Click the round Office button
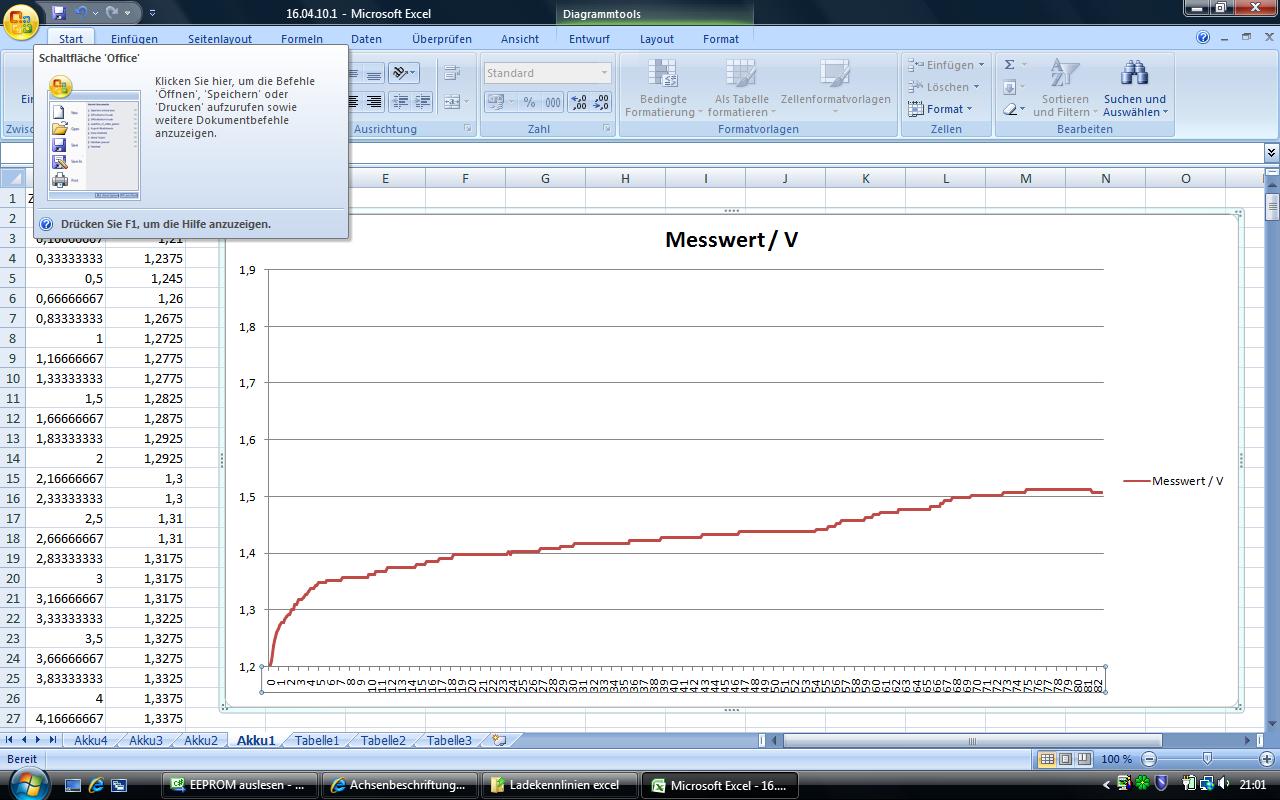1280x800 pixels. [21, 21]
